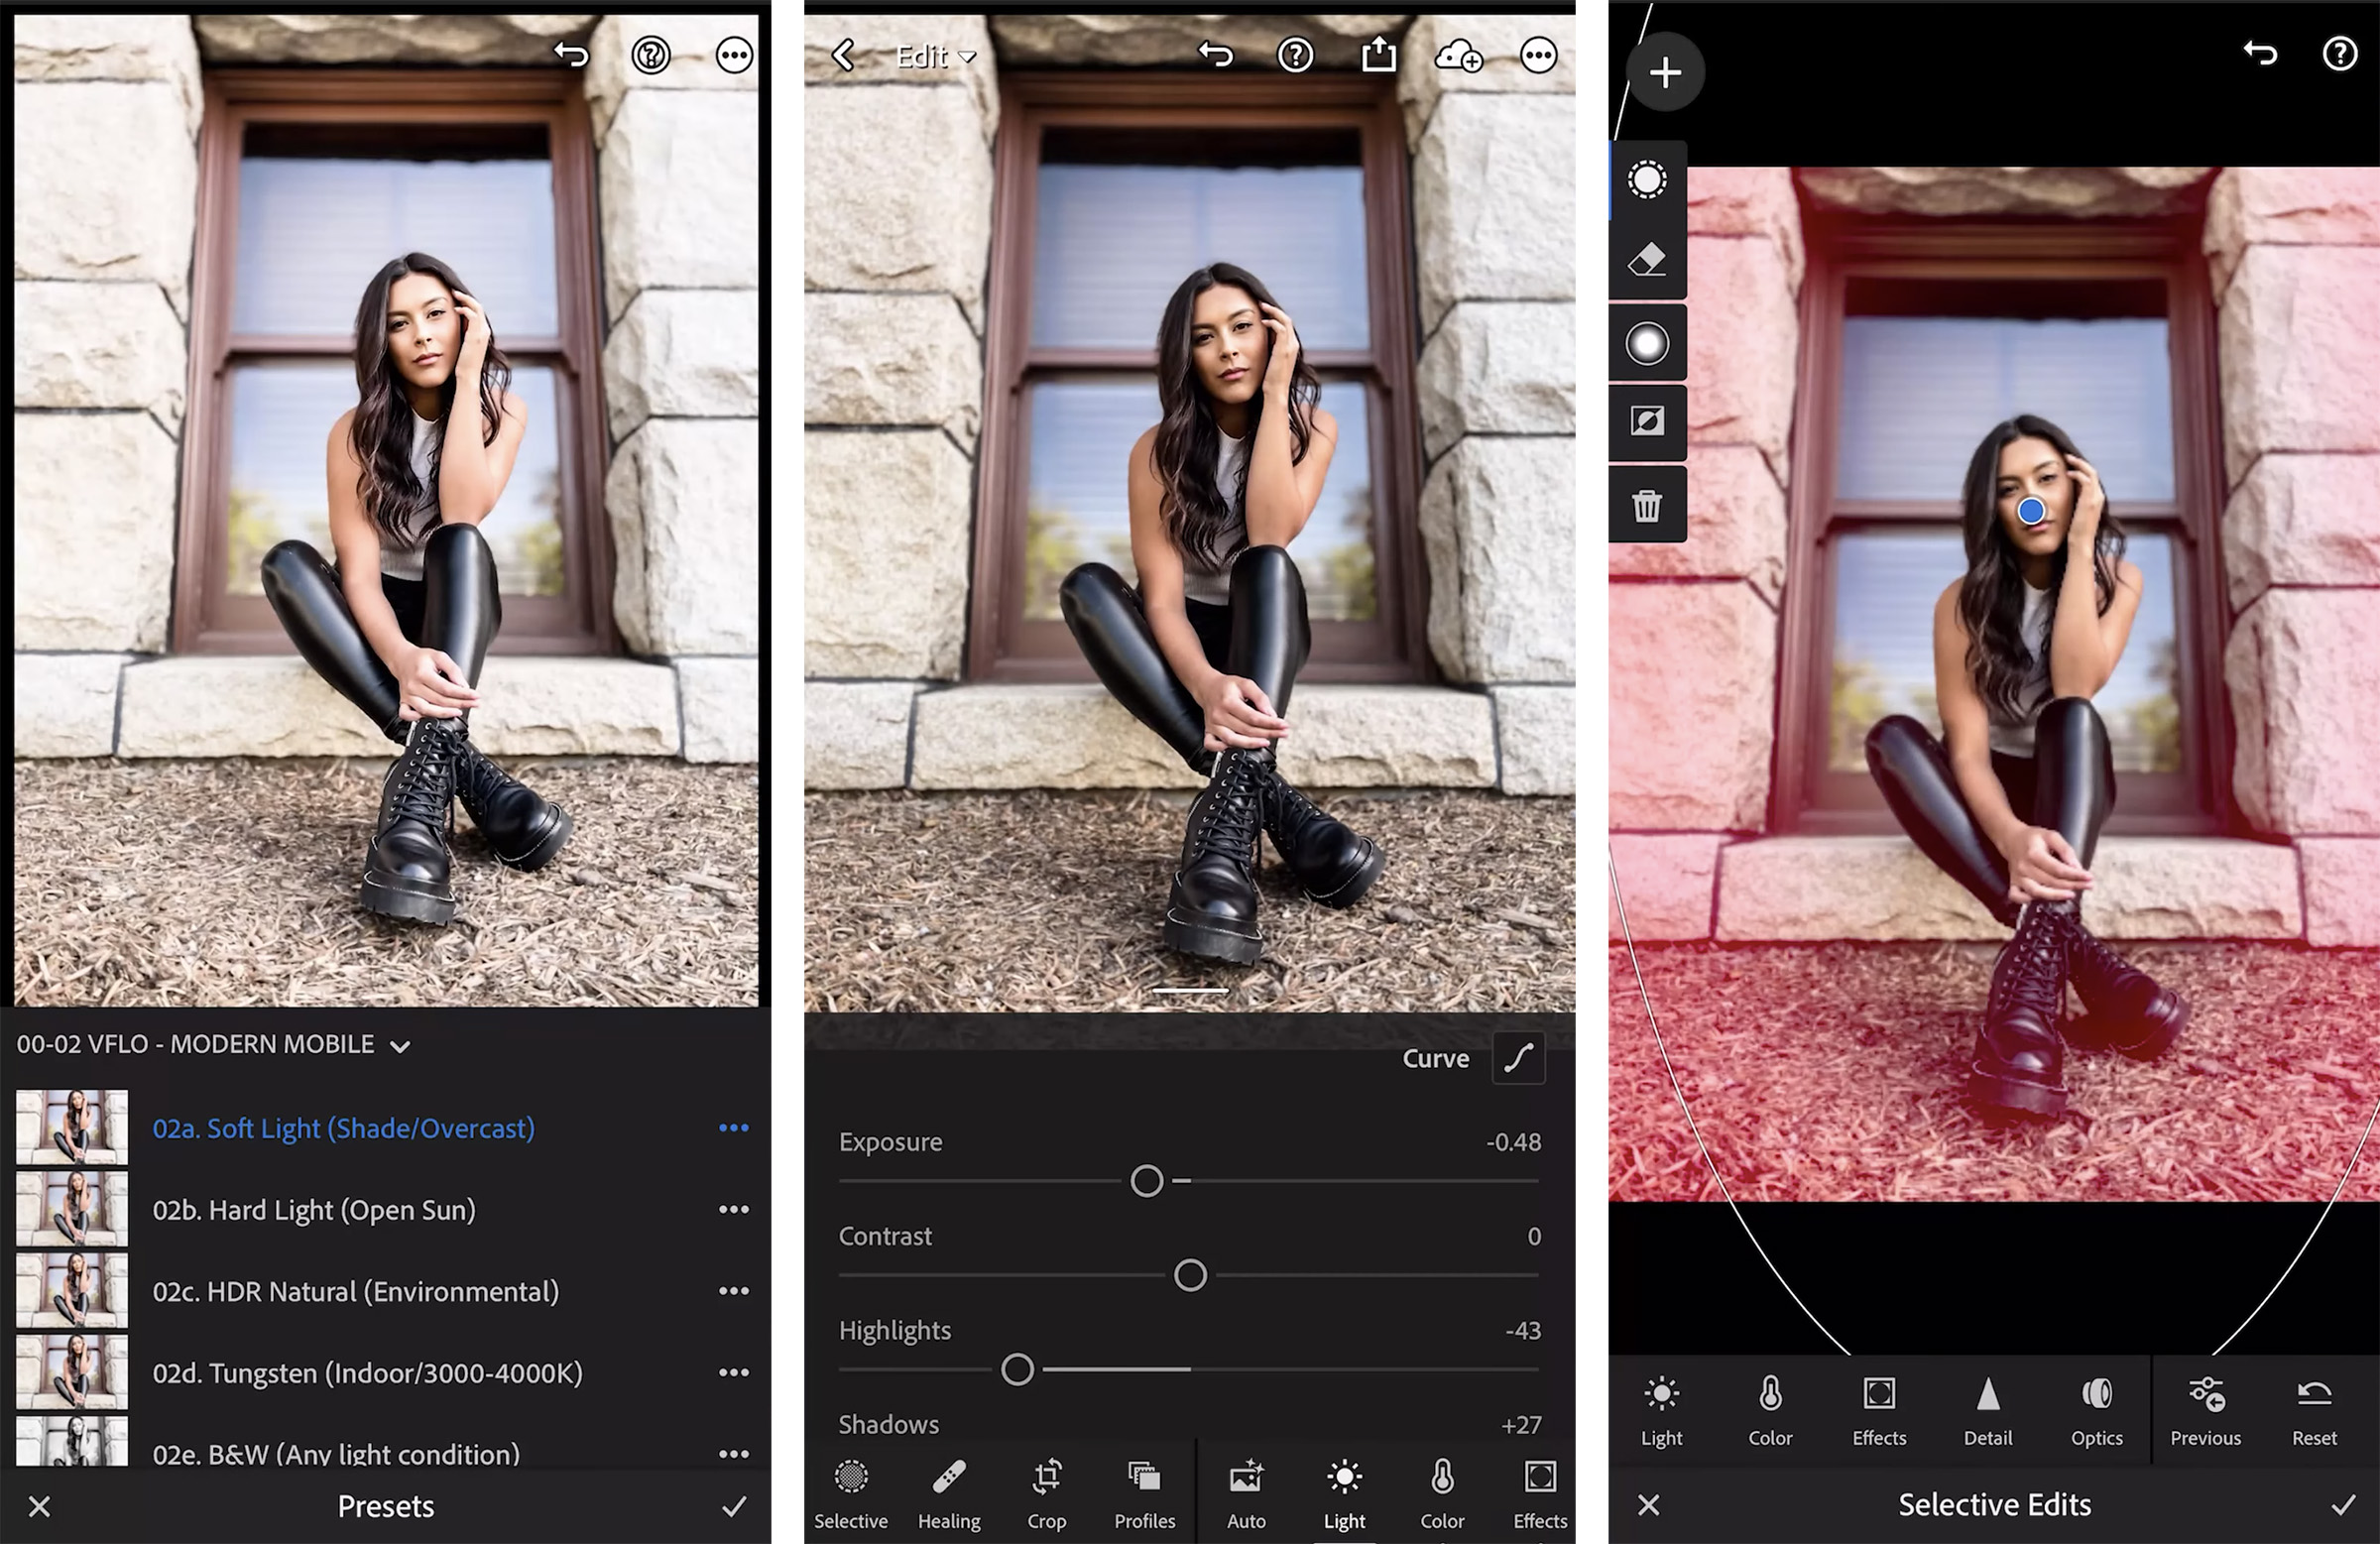The width and height of the screenshot is (2380, 1544).
Task: Select the mask eraser tool
Action: pos(1647,258)
